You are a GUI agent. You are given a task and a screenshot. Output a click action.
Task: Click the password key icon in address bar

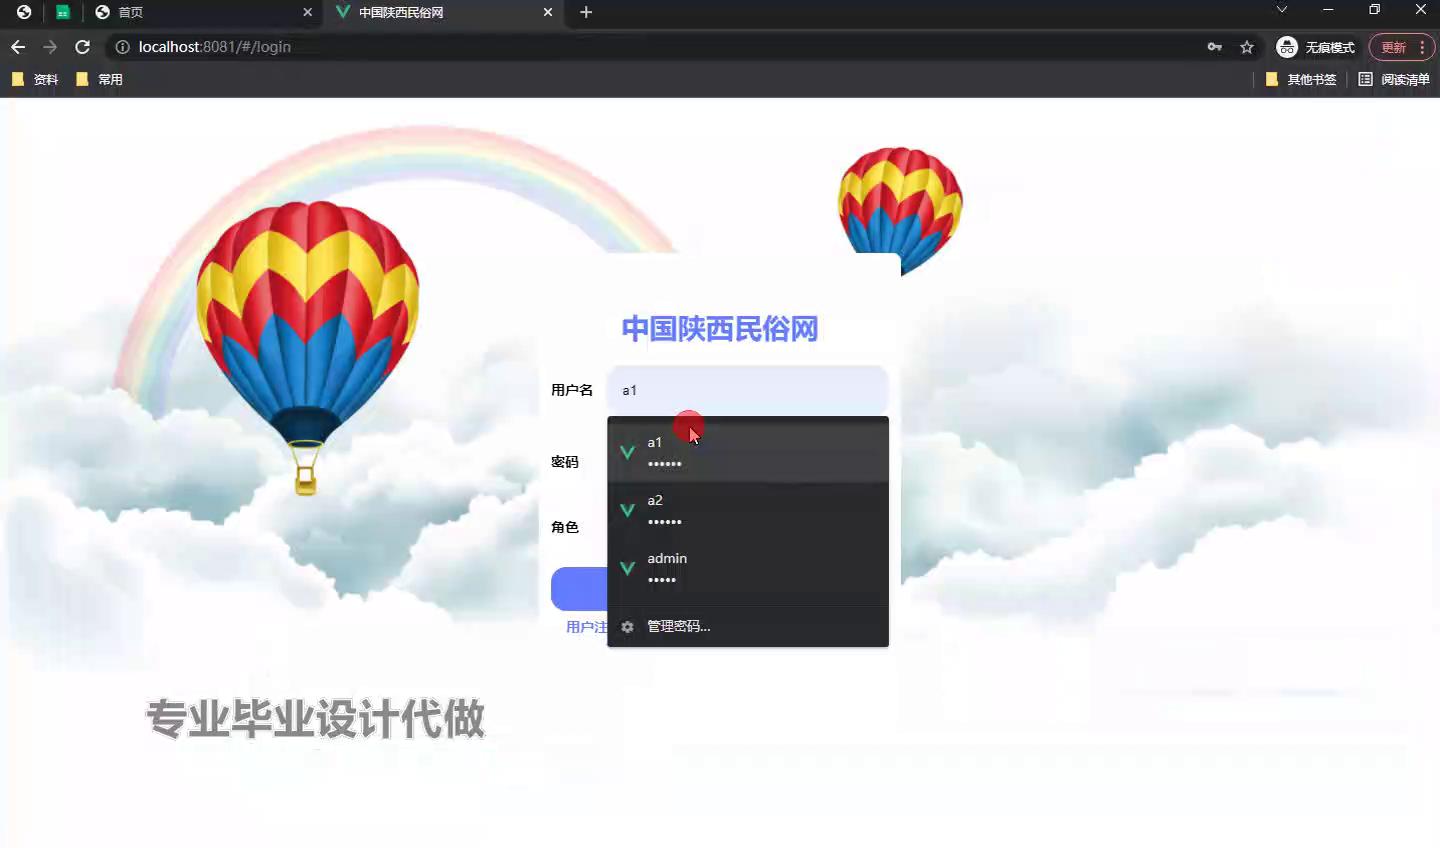[1214, 47]
